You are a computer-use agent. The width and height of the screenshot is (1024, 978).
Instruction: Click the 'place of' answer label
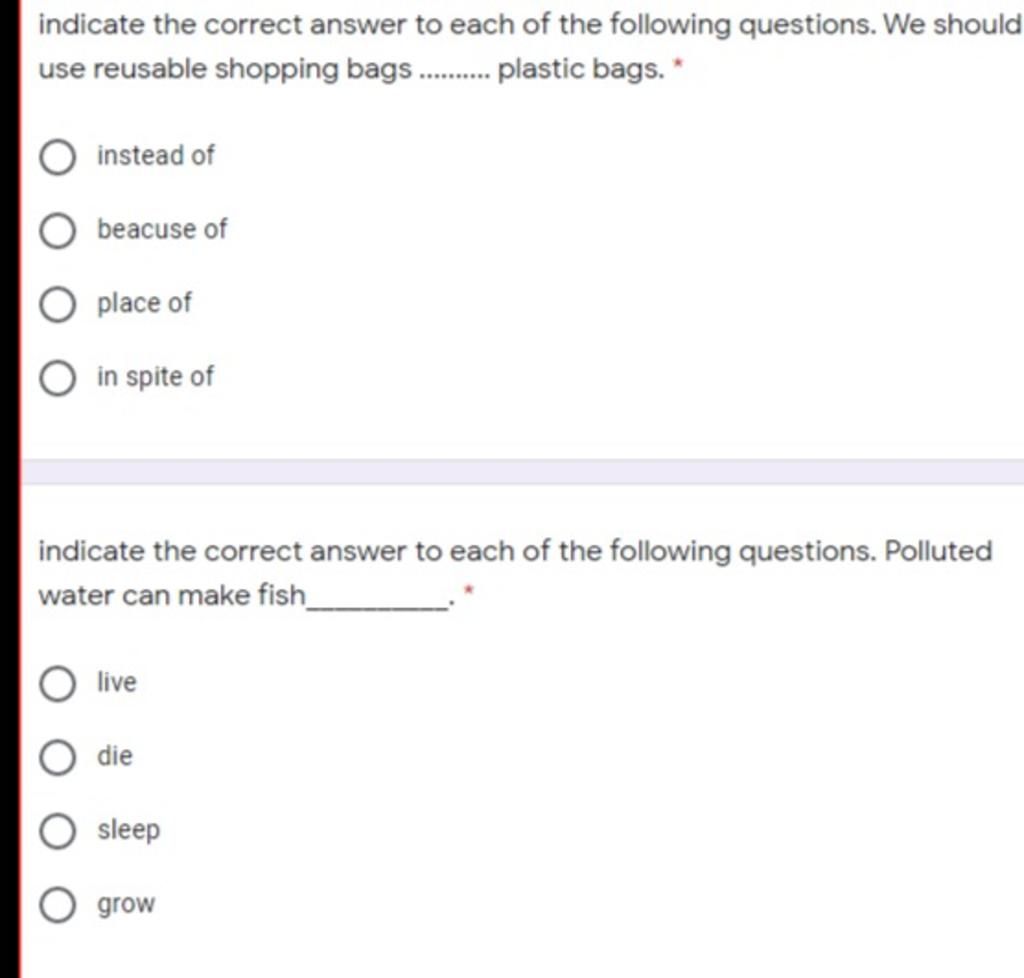point(144,303)
